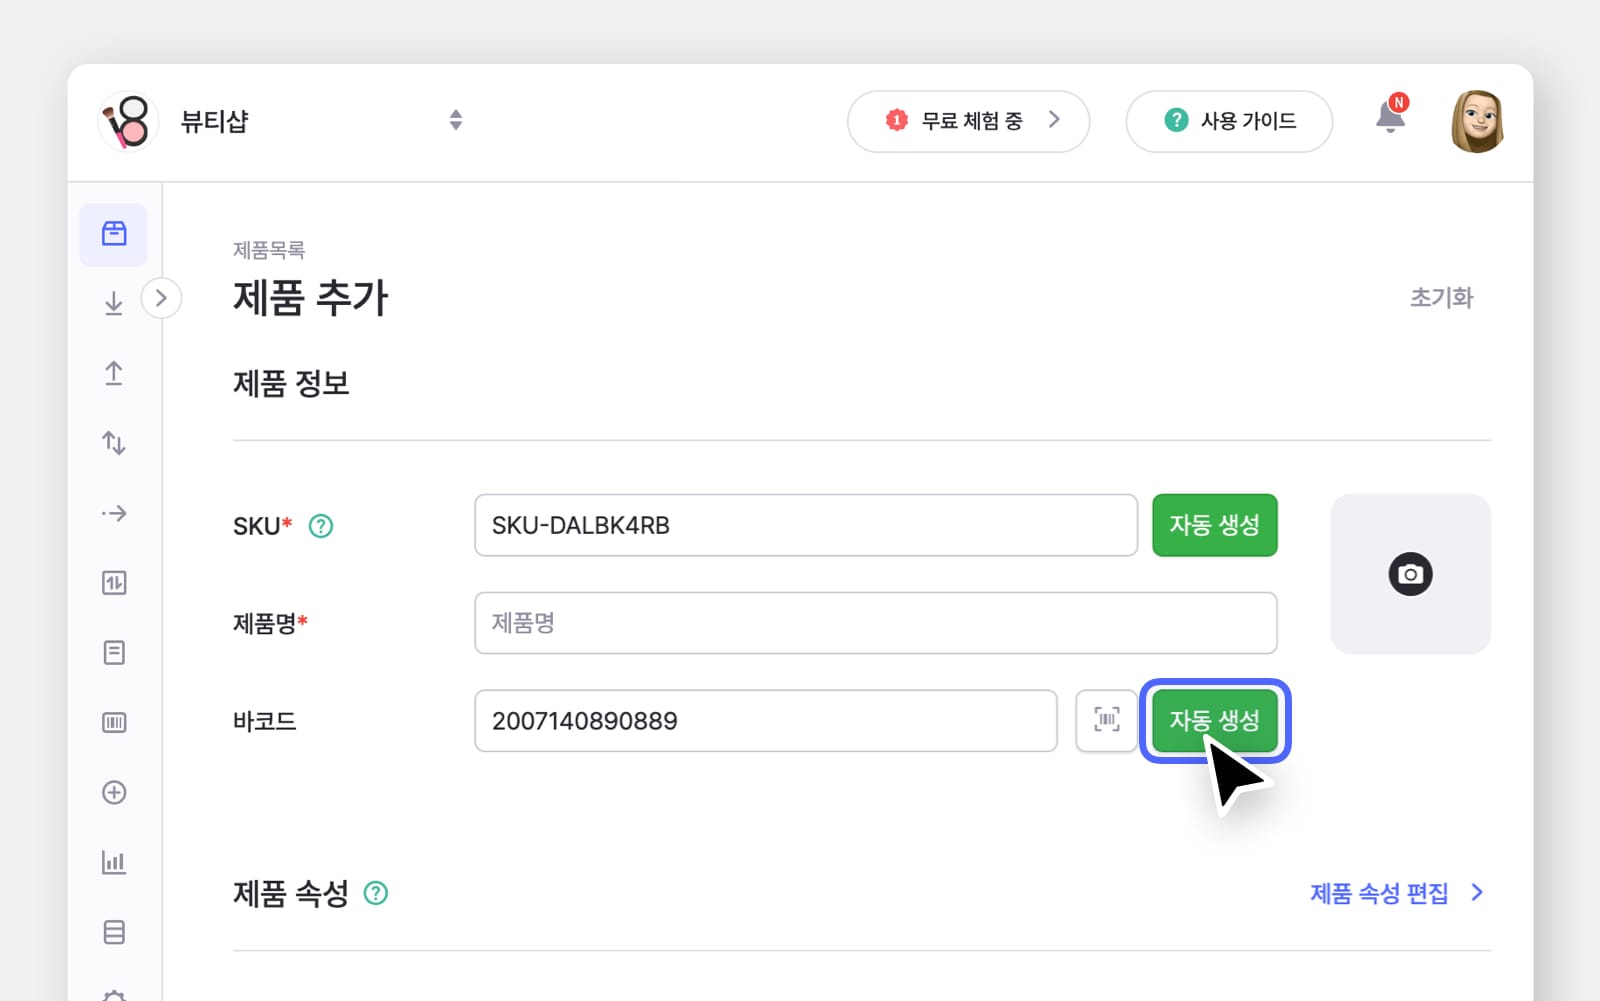Image resolution: width=1600 pixels, height=1001 pixels.
Task: Select the products box icon in the sidebar
Action: coord(113,234)
